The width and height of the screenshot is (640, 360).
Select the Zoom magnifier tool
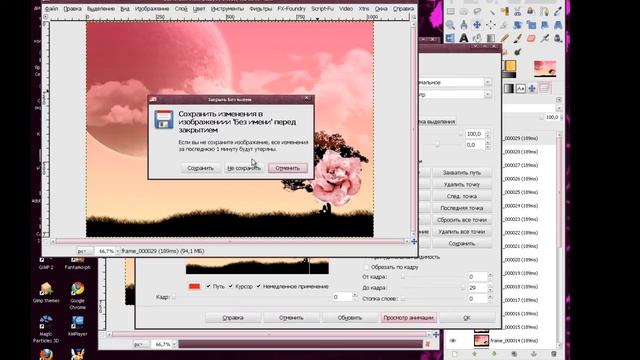[451, 25]
